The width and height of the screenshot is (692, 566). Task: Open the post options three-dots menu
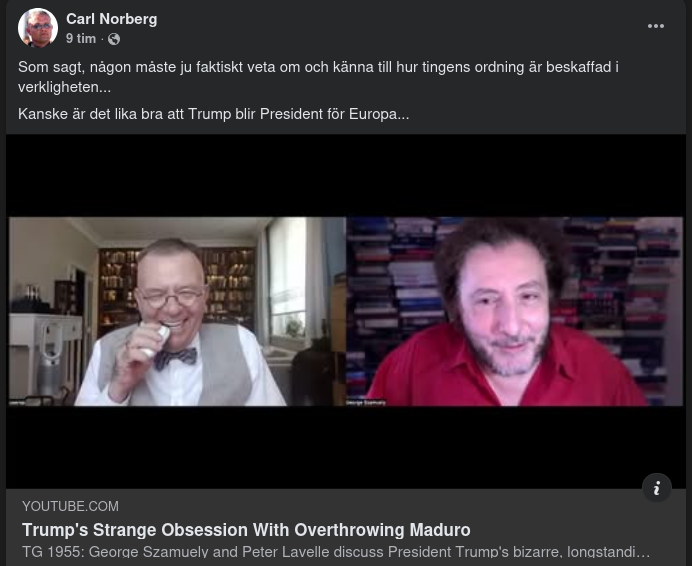click(656, 26)
